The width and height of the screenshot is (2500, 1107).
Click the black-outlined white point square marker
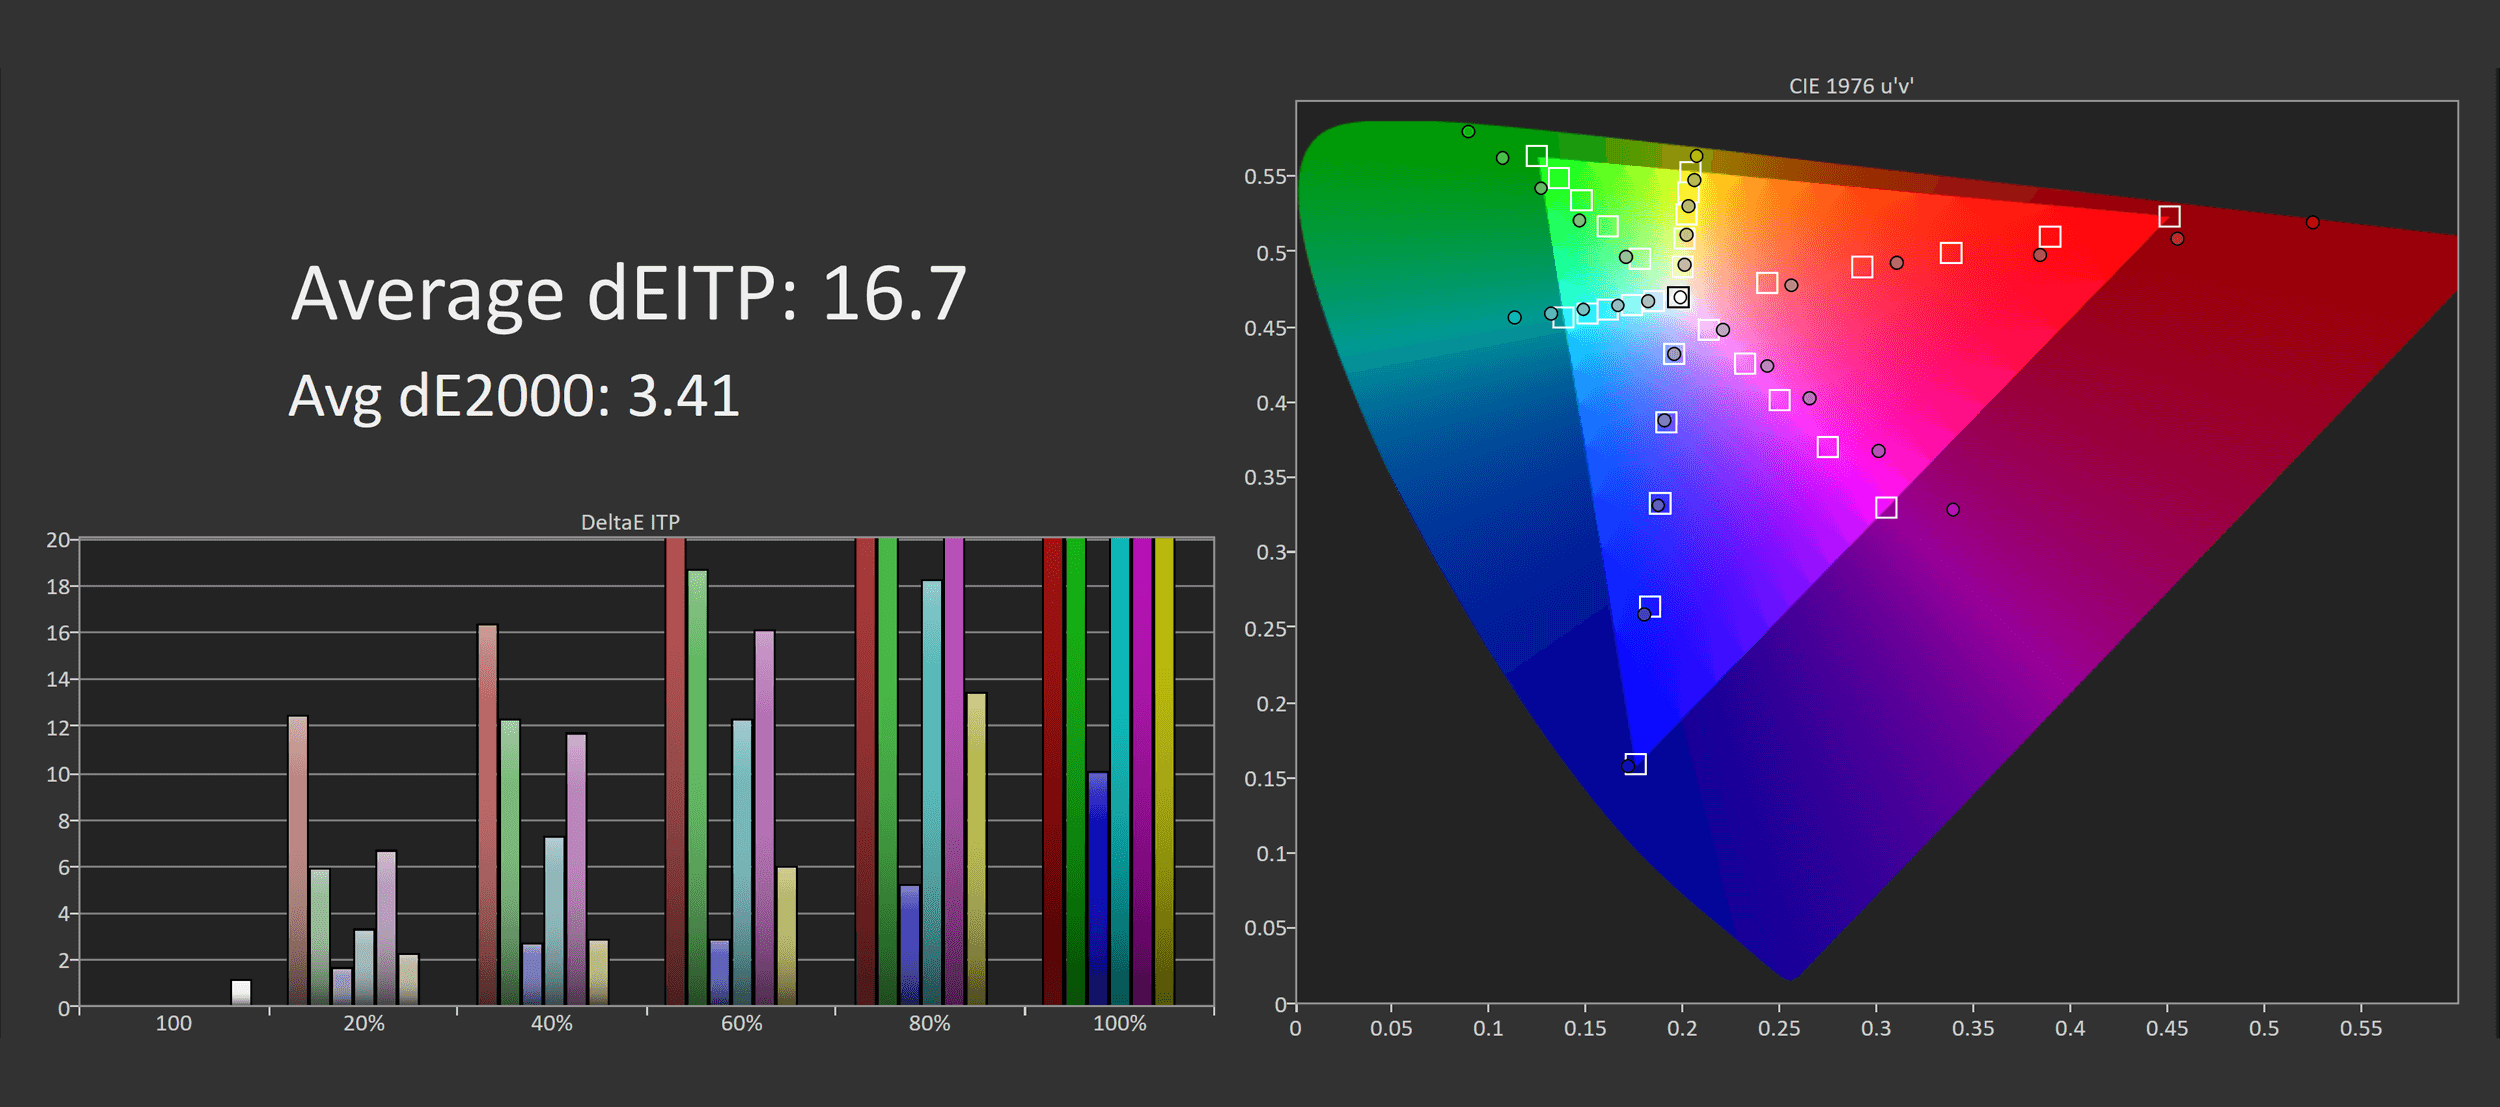(1679, 297)
